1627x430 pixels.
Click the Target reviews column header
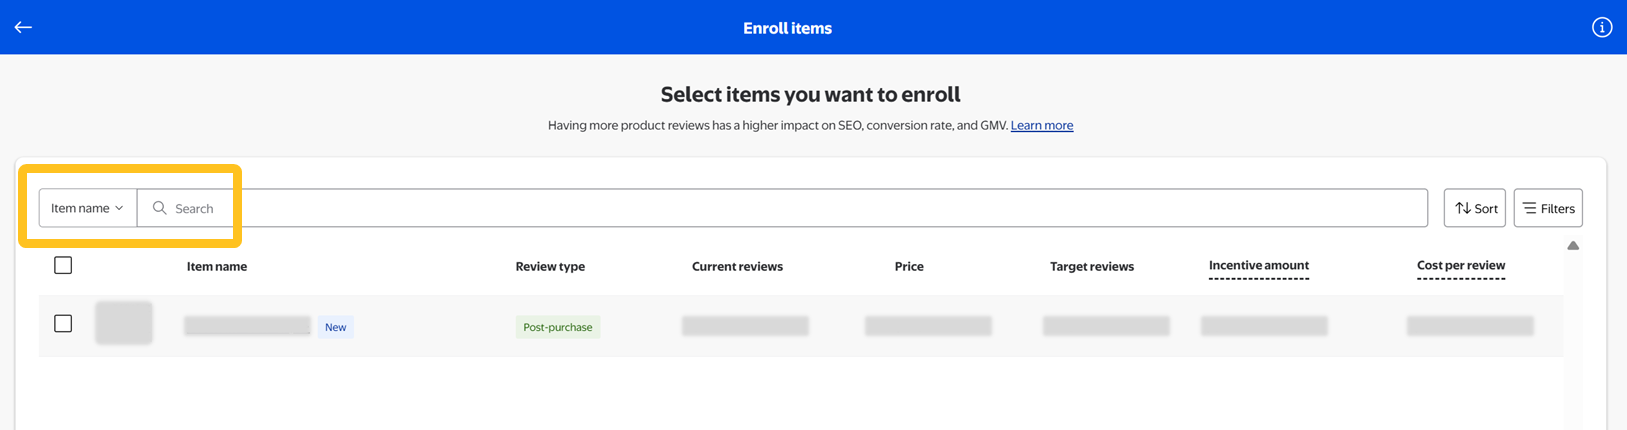(x=1091, y=266)
